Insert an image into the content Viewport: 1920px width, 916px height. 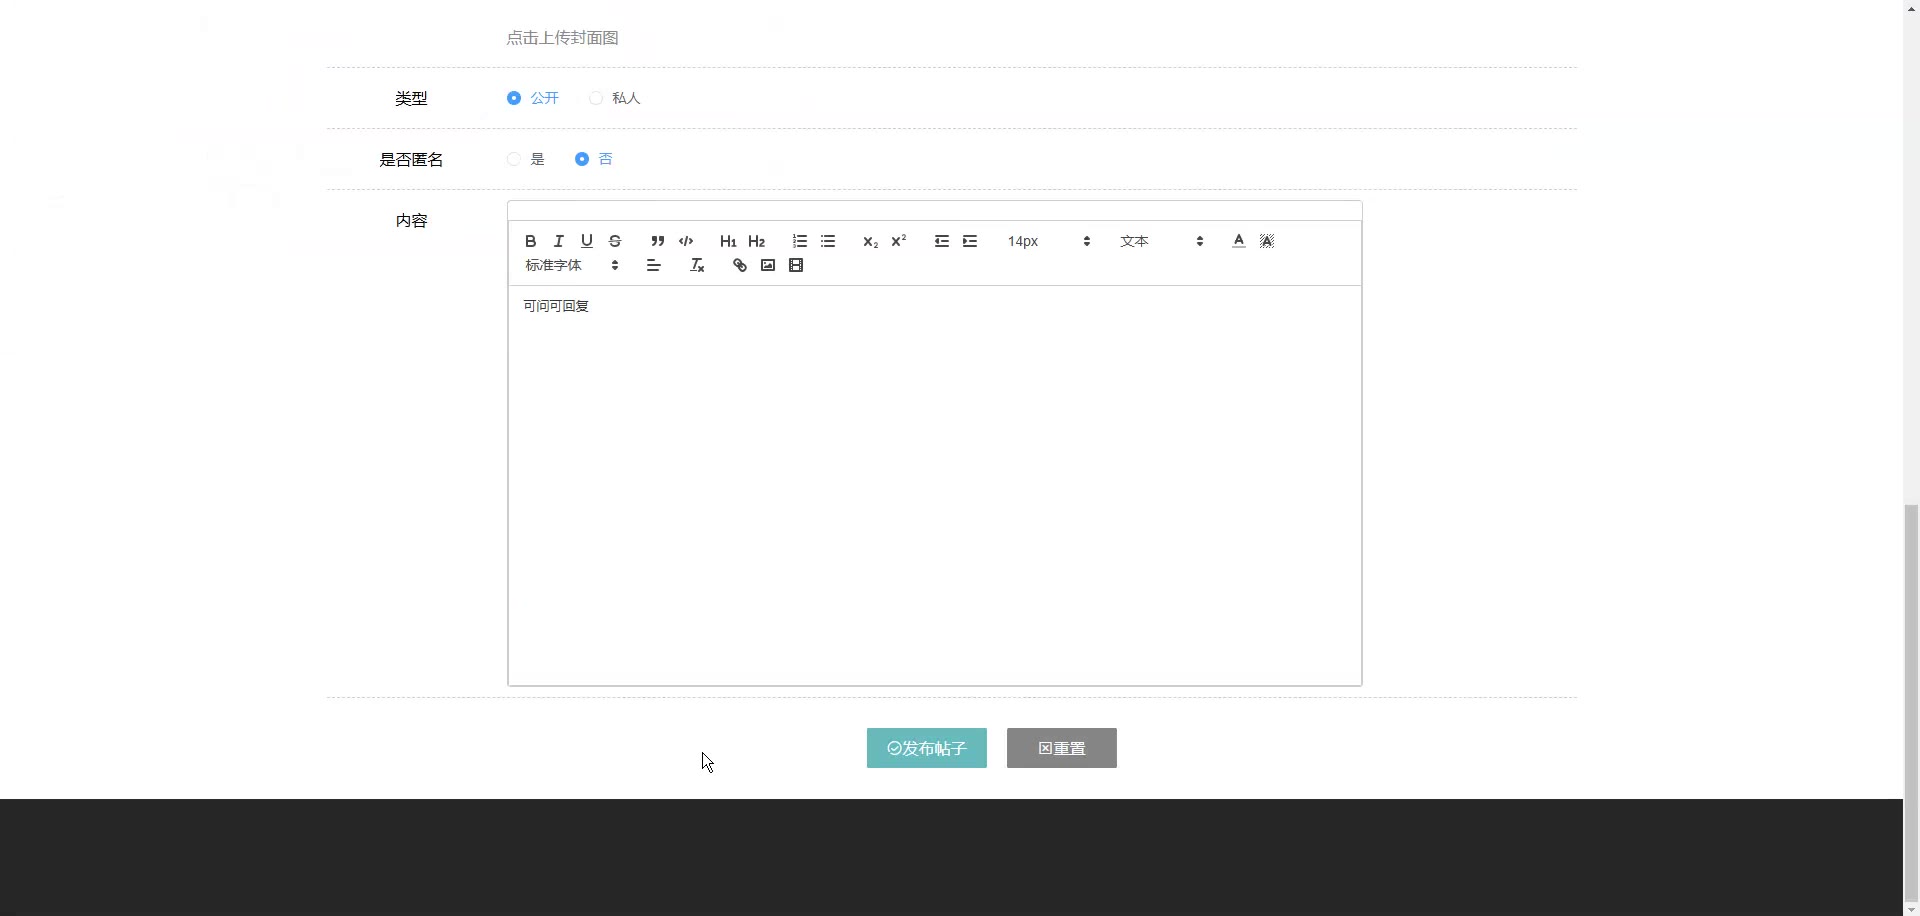[x=768, y=265]
